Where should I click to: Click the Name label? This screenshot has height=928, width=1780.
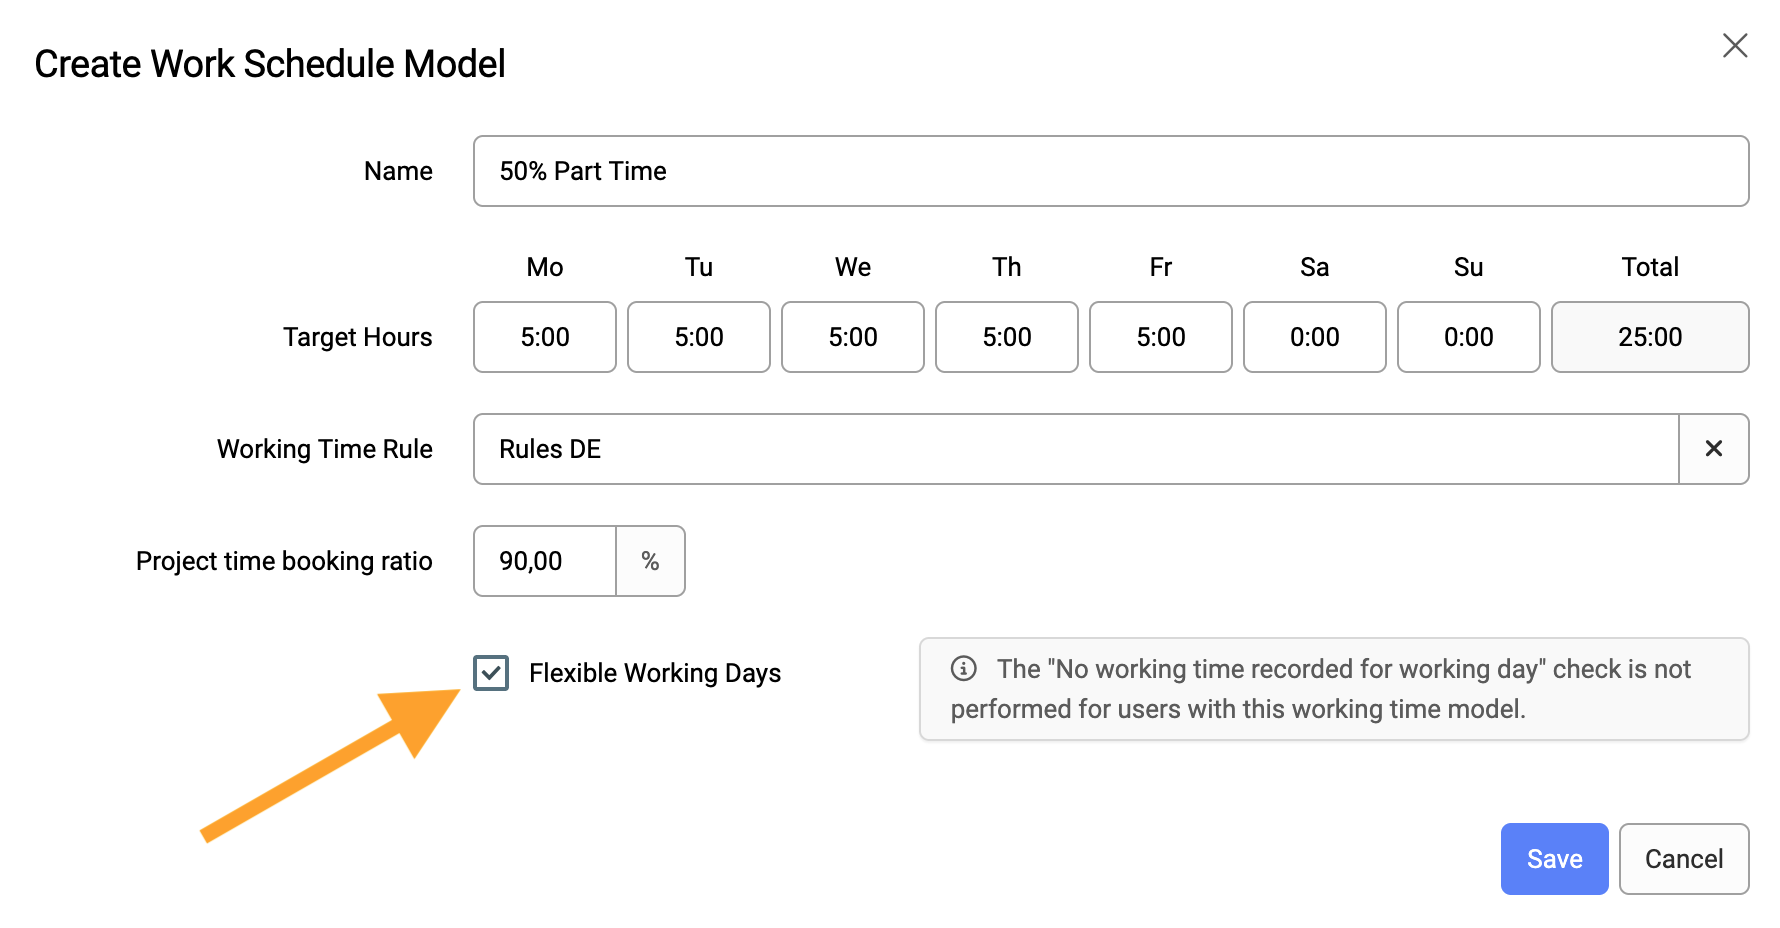coord(398,171)
